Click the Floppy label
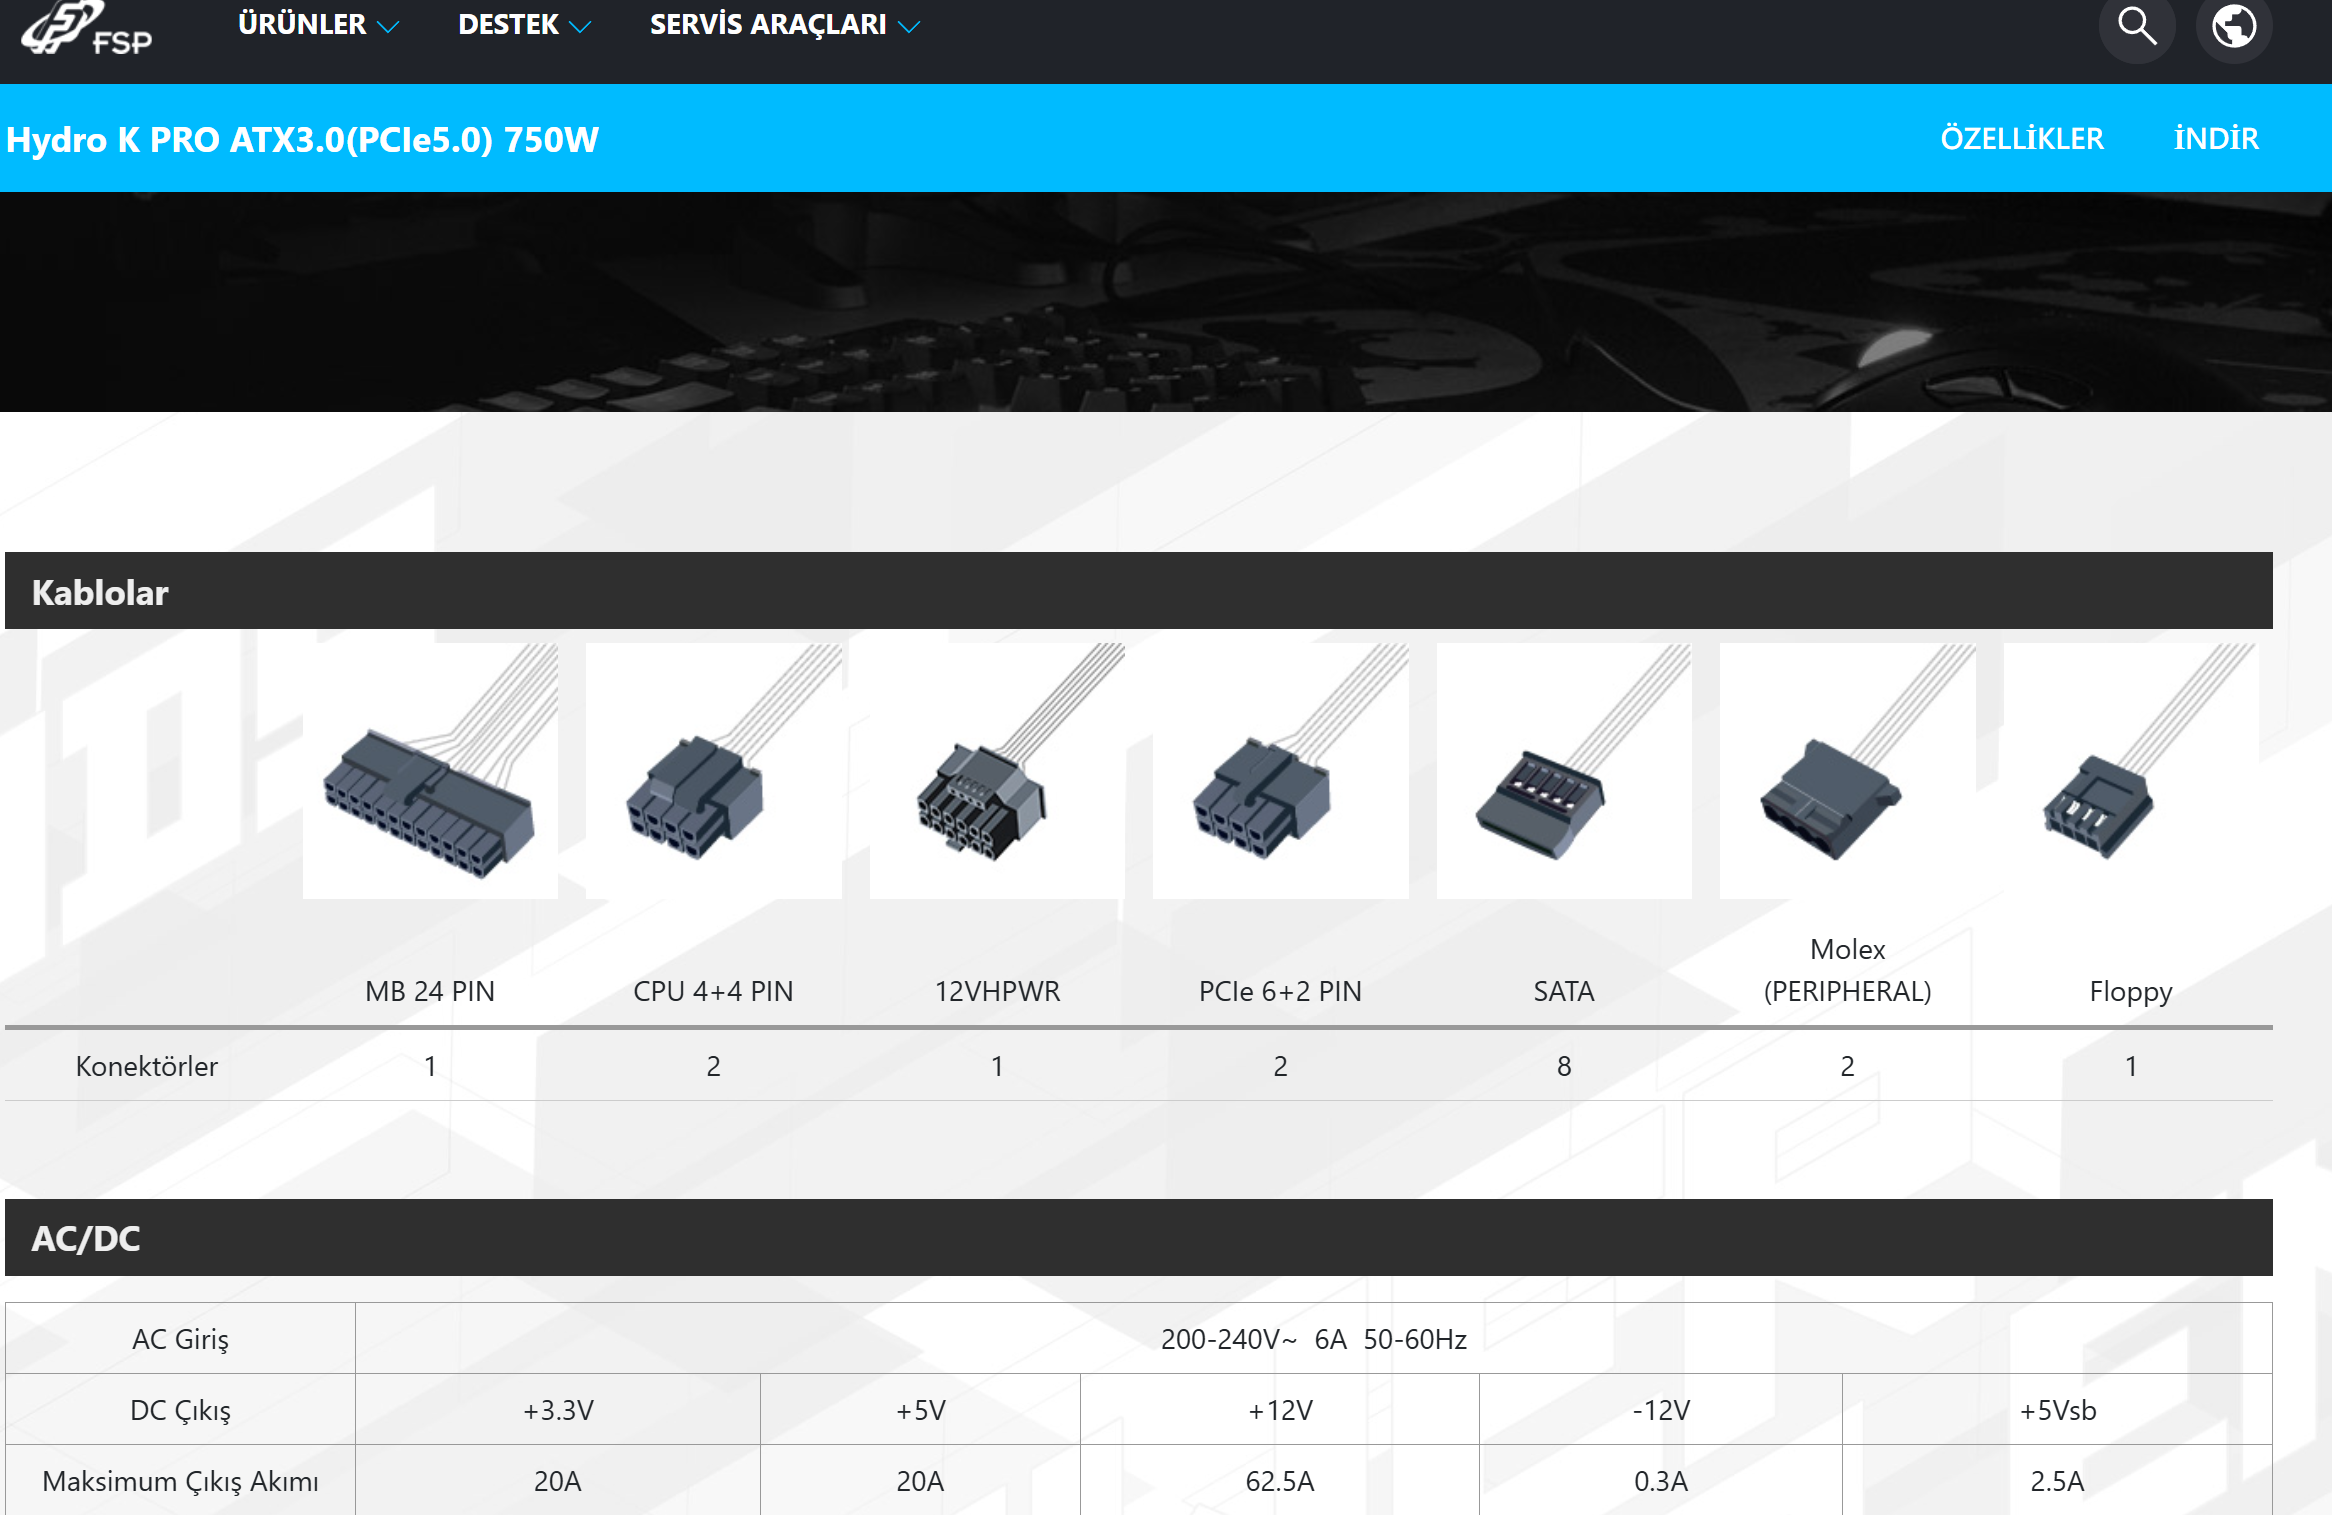 pos(2131,992)
